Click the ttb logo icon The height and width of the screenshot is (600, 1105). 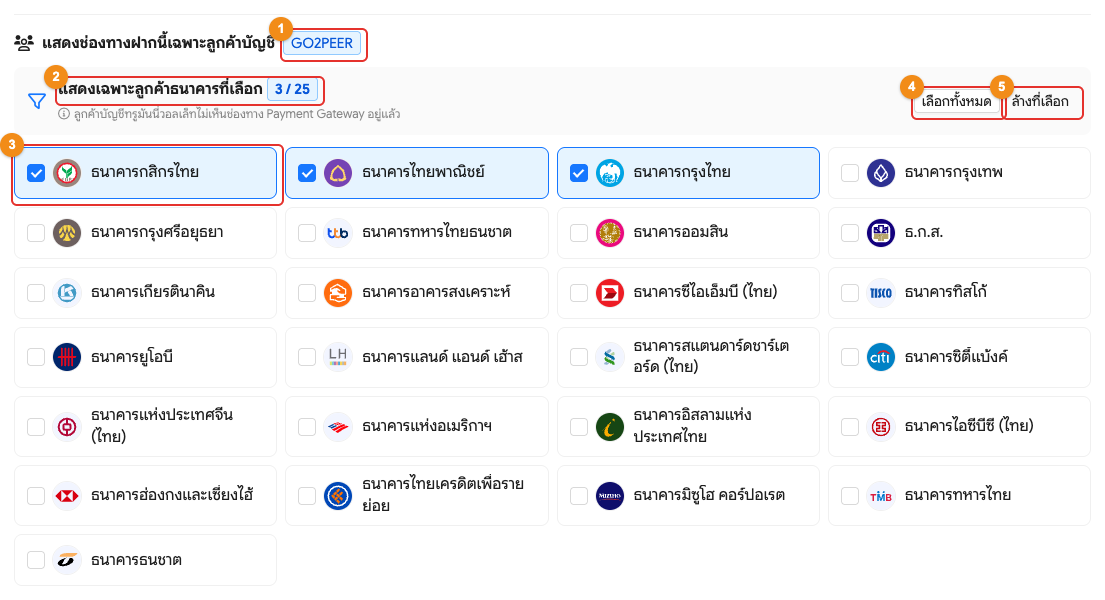click(x=338, y=233)
